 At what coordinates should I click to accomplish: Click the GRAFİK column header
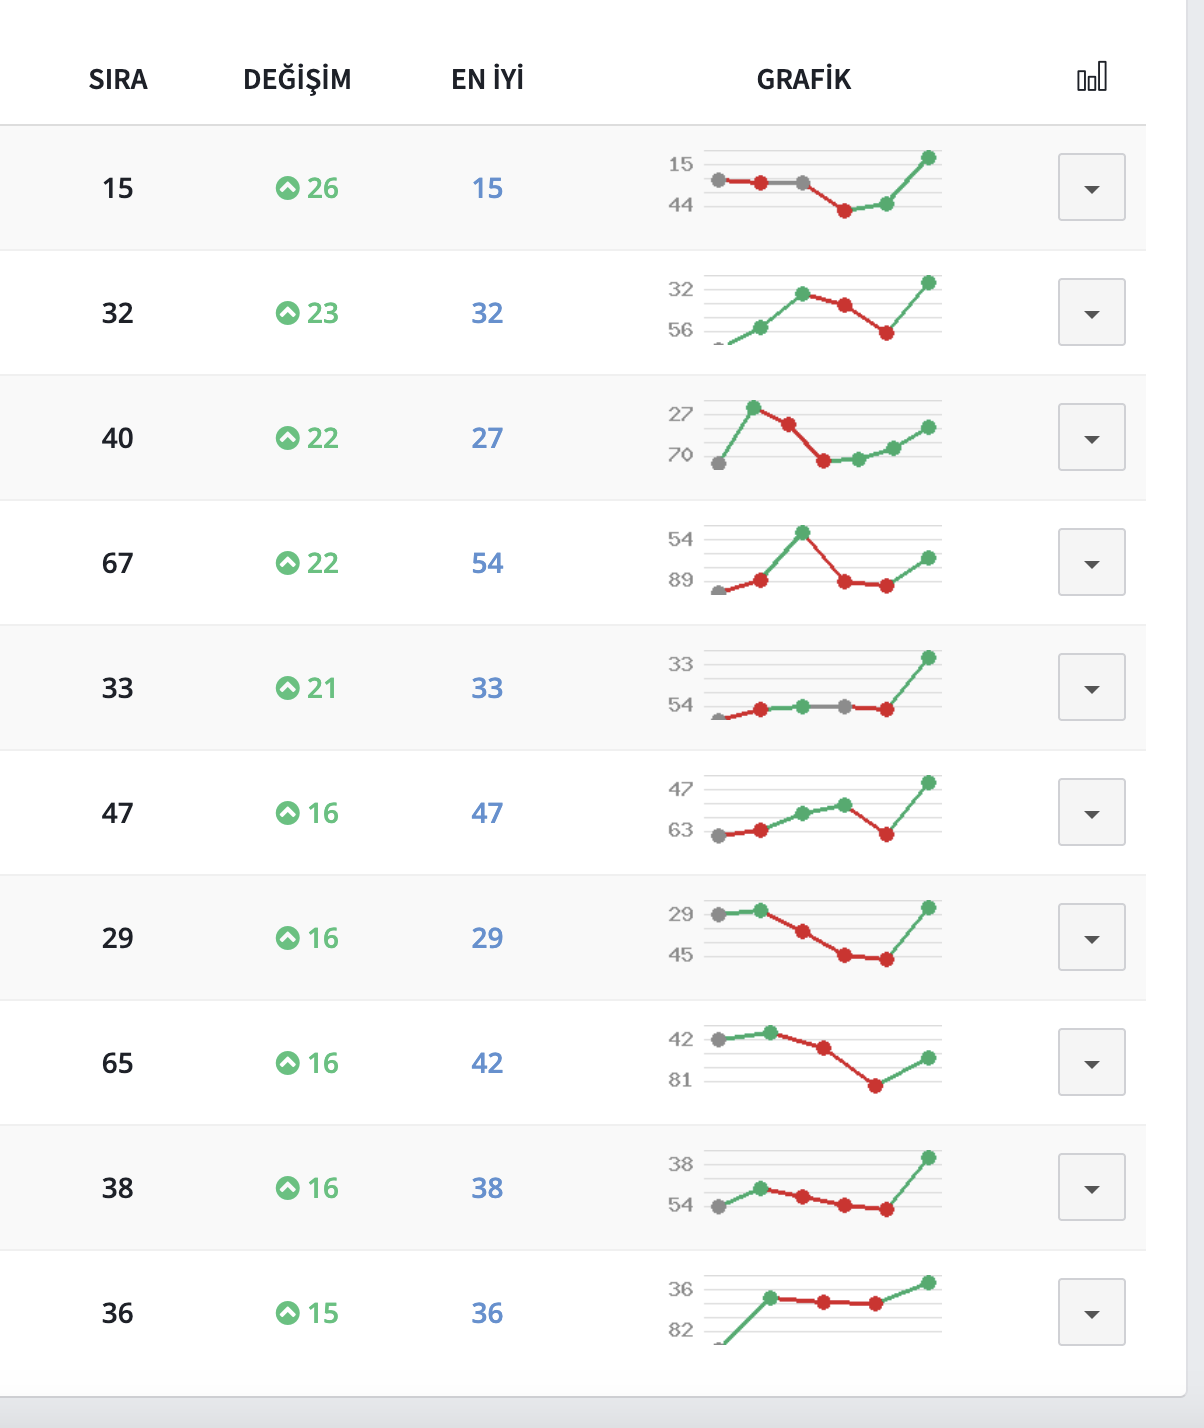tap(804, 79)
